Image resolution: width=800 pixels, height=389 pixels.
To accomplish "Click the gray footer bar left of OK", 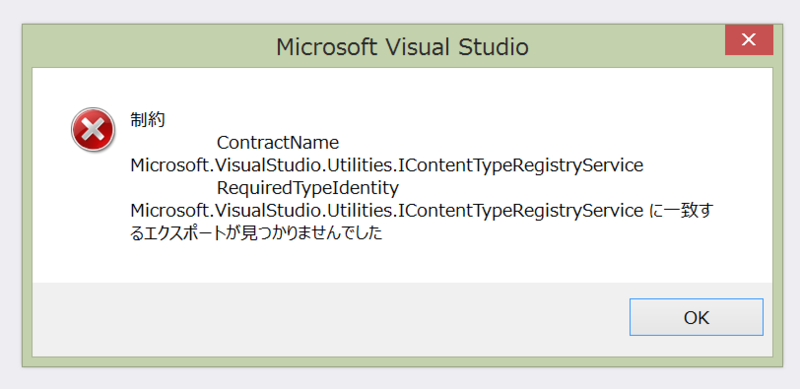I will 327,319.
